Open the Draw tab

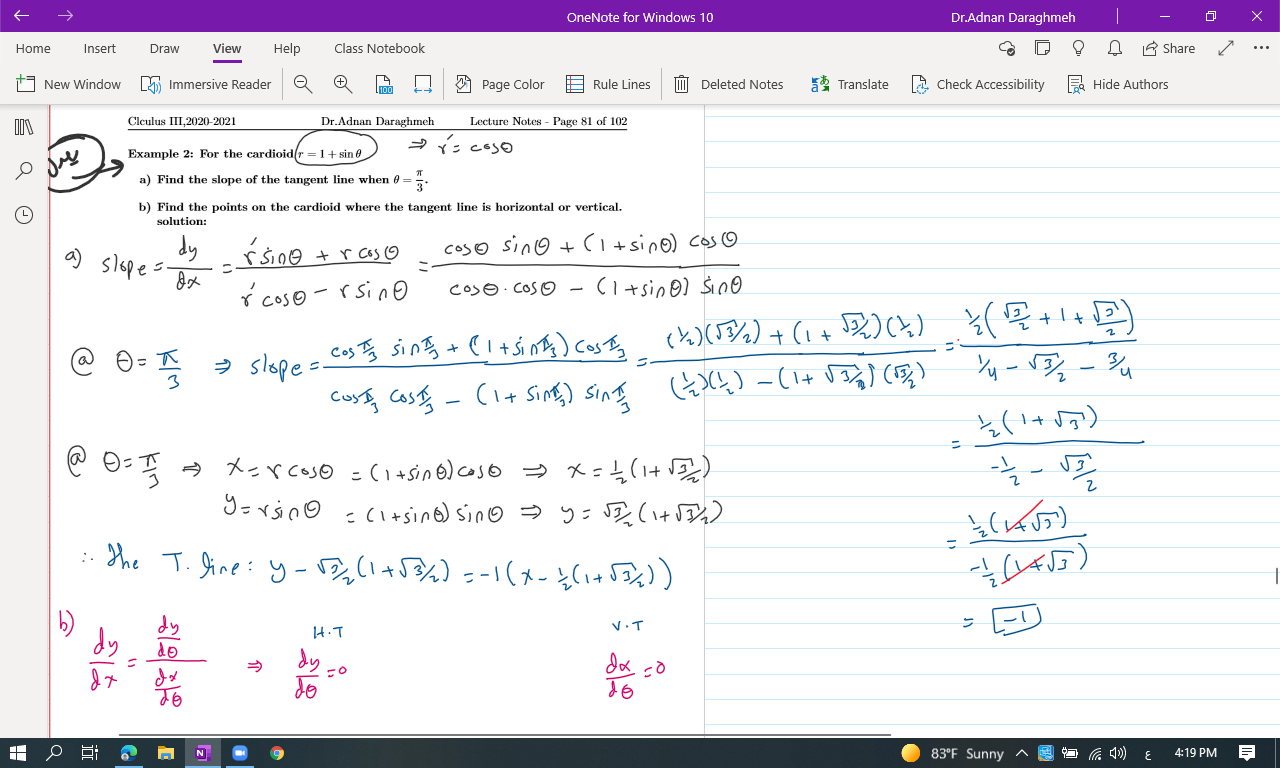[x=164, y=48]
